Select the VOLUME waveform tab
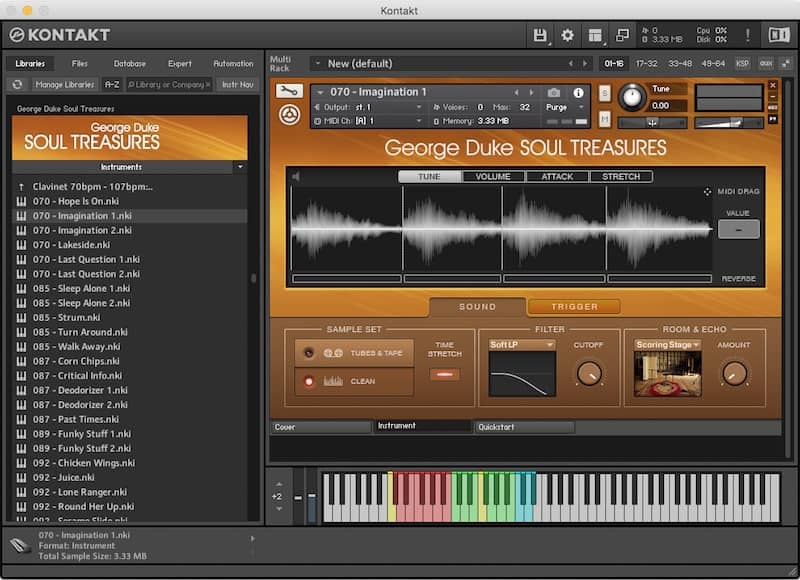This screenshot has height=580, width=800. coord(493,176)
